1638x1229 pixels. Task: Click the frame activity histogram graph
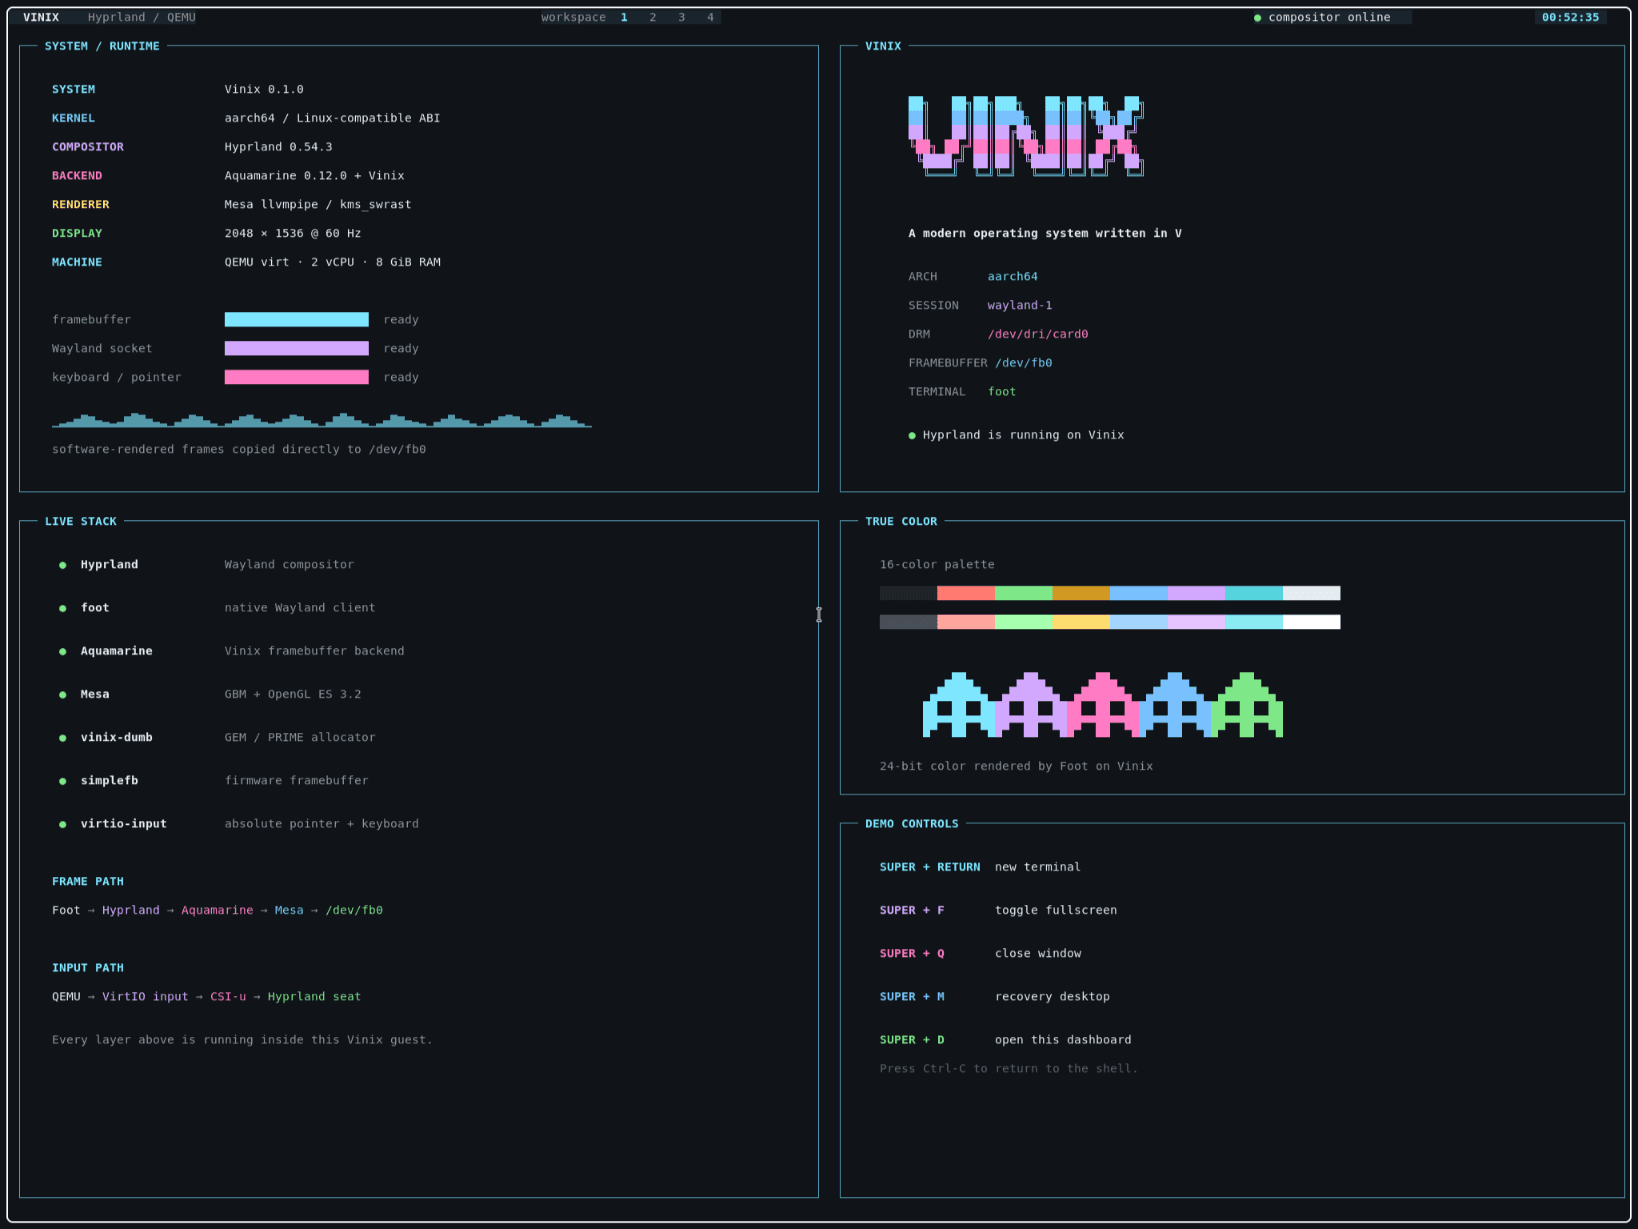point(322,420)
